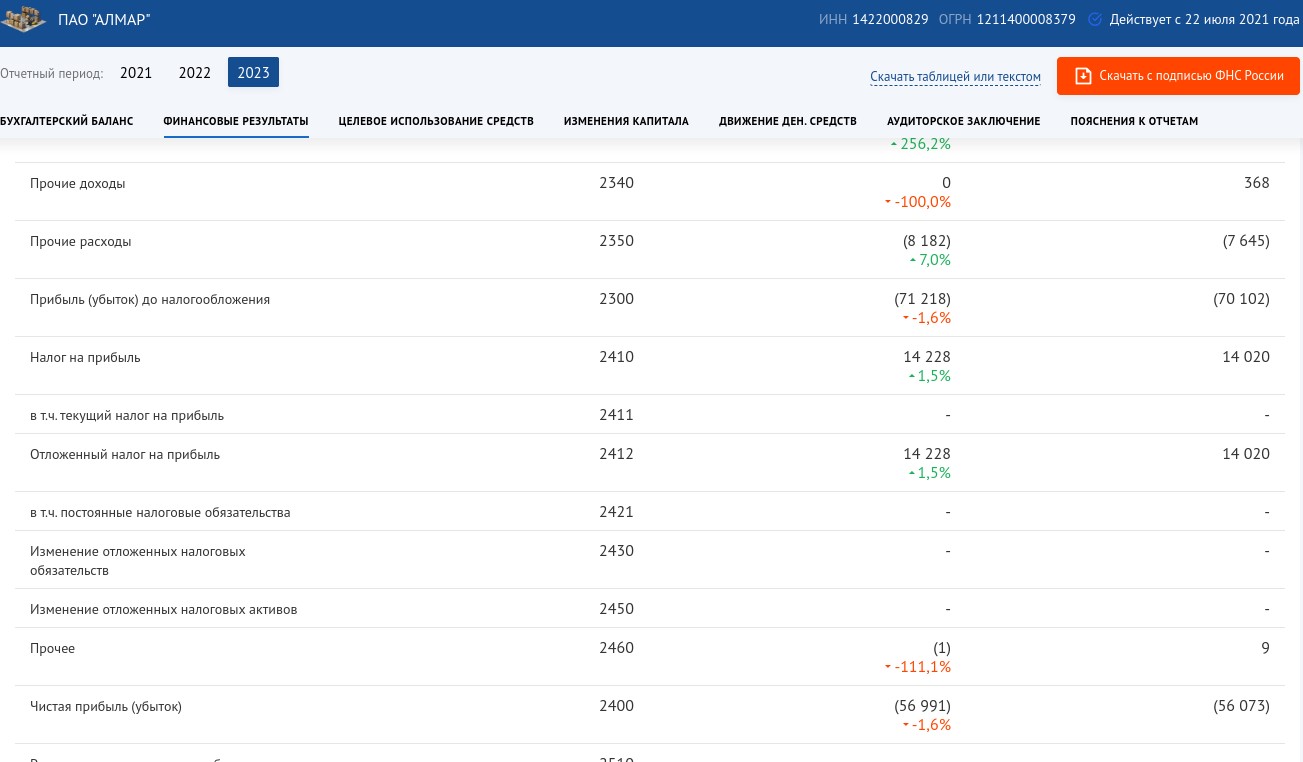Click the download icon inside the orange button
The height and width of the screenshot is (762, 1303).
[1083, 76]
